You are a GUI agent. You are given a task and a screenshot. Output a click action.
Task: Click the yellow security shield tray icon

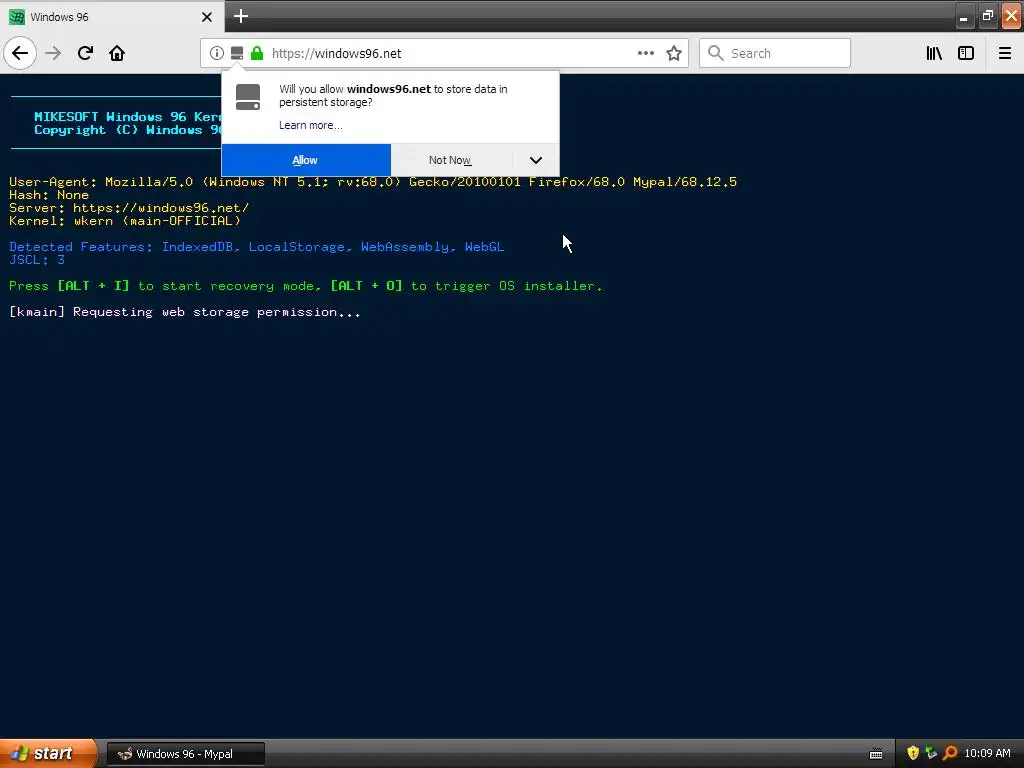(x=913, y=753)
